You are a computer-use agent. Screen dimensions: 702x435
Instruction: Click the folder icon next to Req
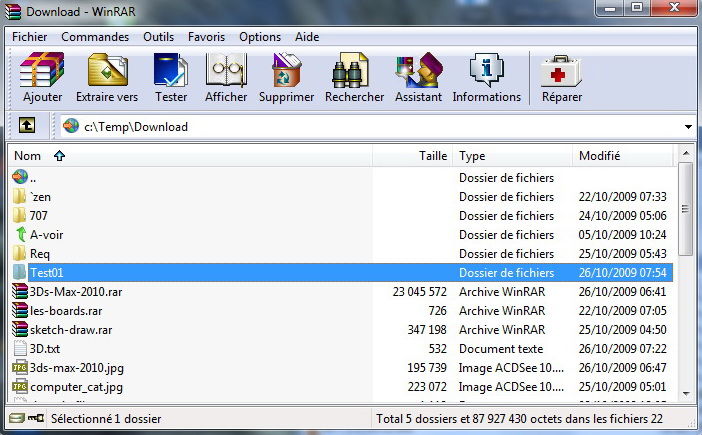tap(19, 253)
